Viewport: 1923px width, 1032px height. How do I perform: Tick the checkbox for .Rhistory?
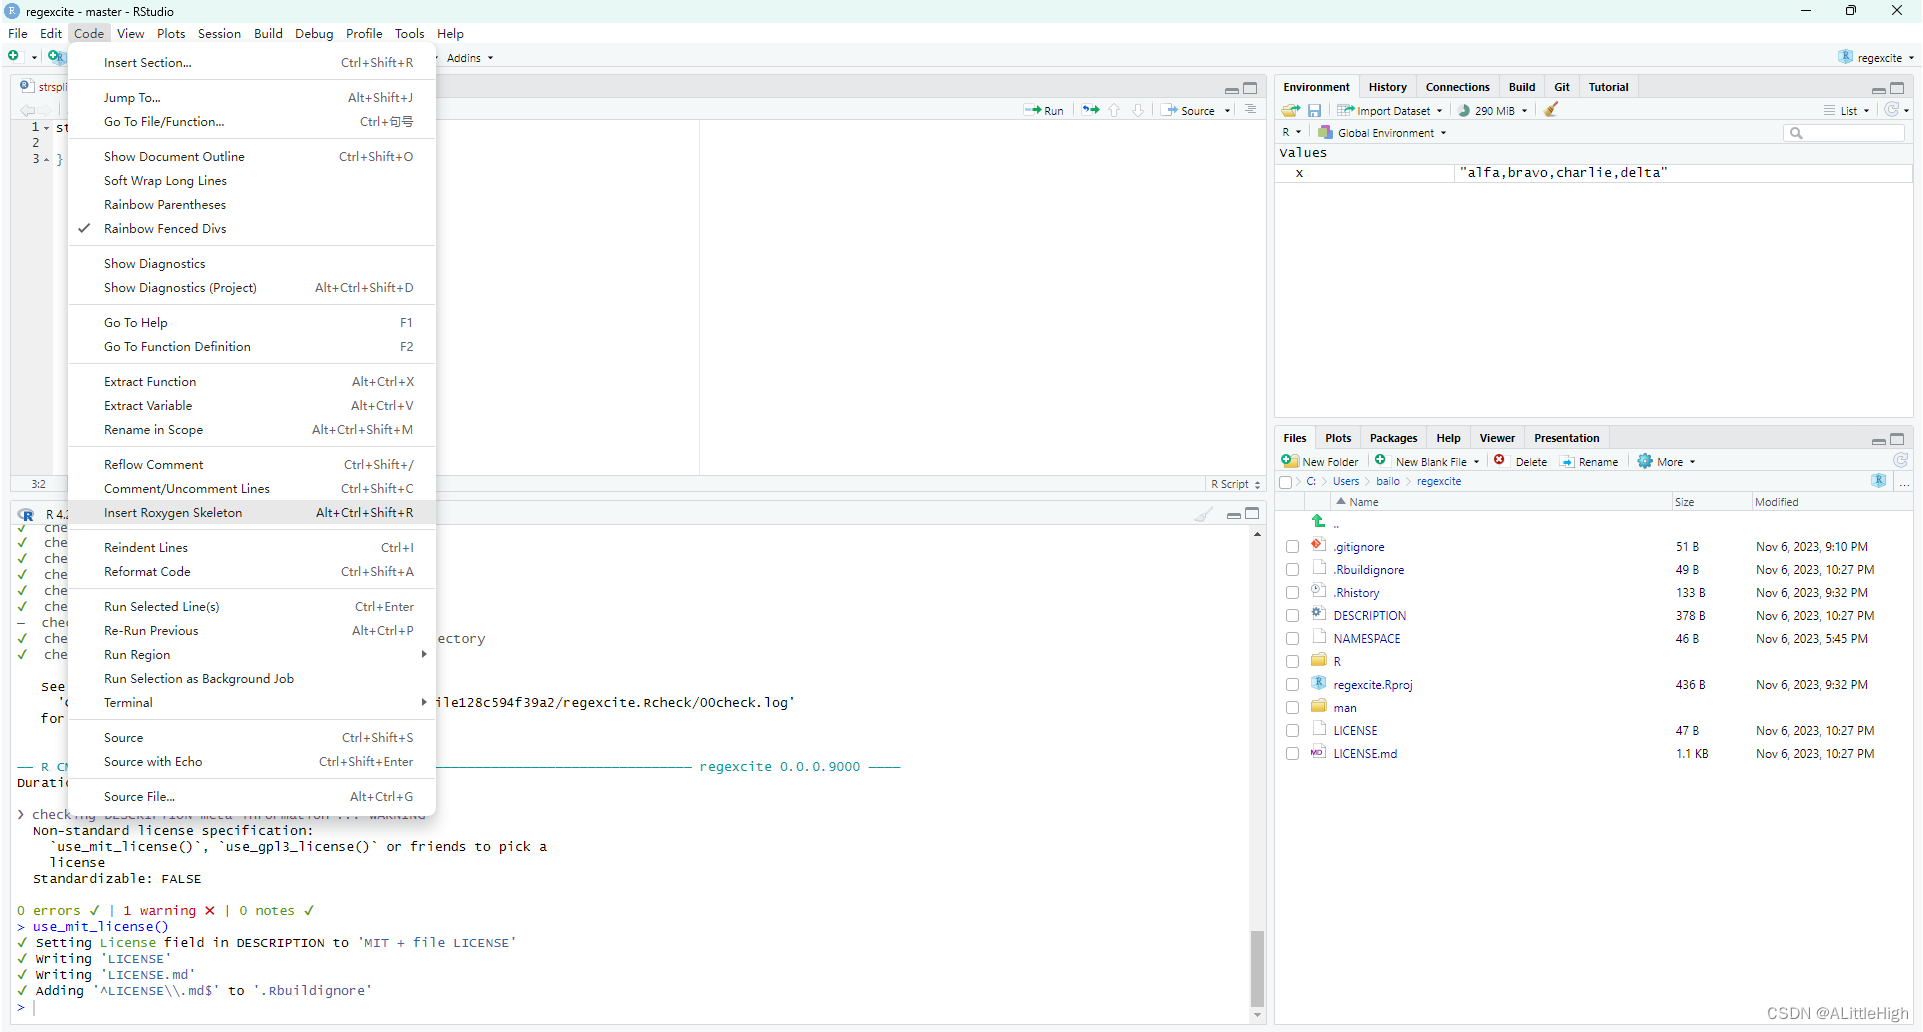point(1293,593)
